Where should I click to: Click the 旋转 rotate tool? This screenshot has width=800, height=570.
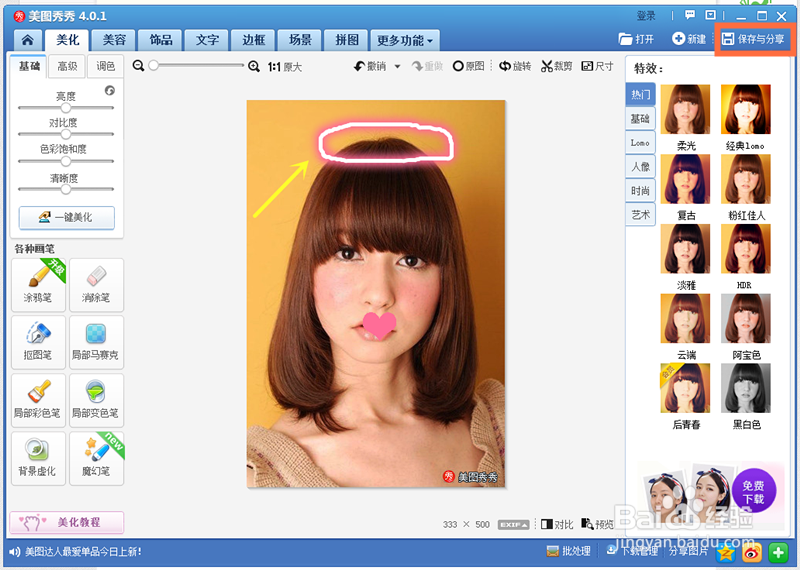tap(515, 66)
